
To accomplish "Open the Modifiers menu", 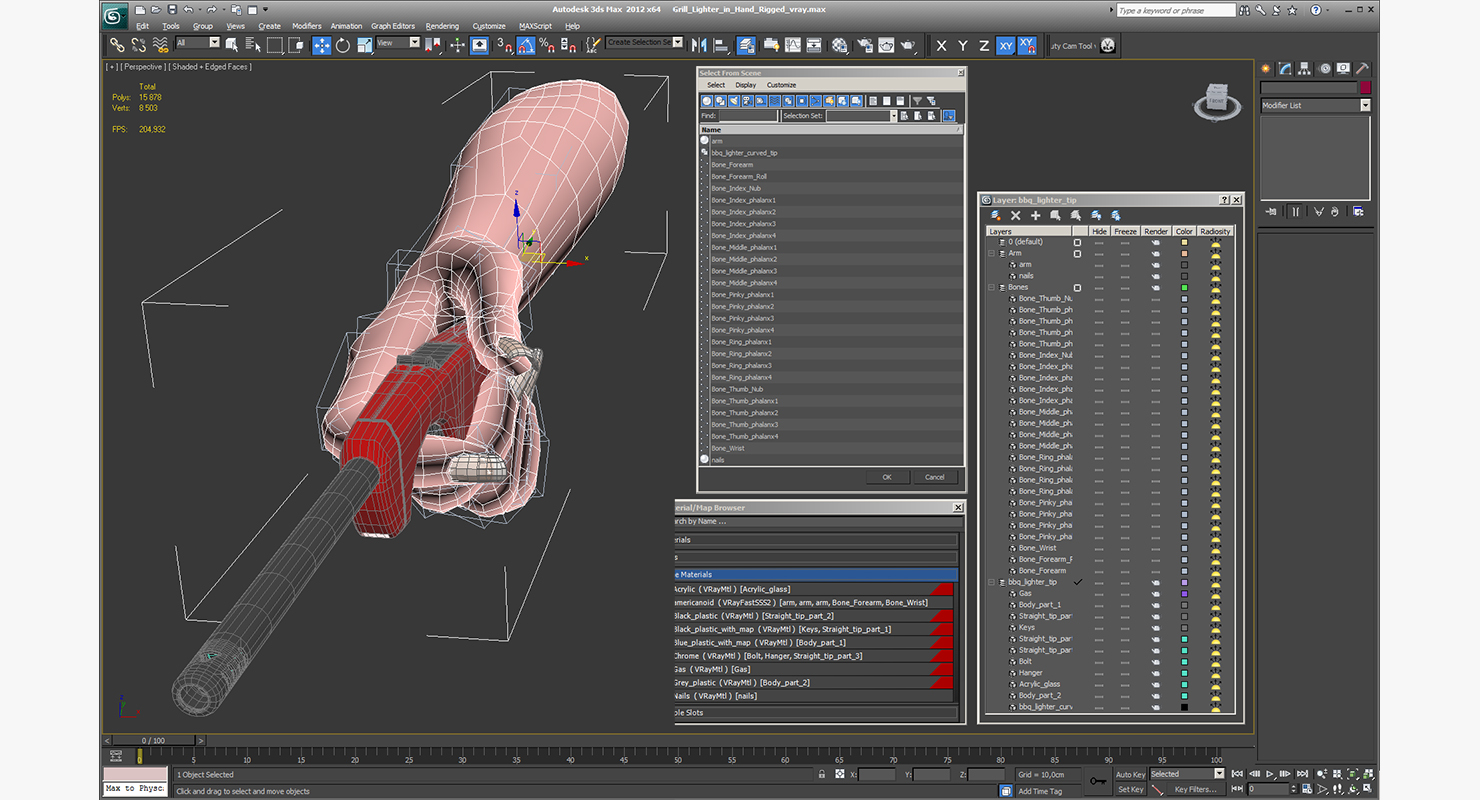I will [307, 26].
